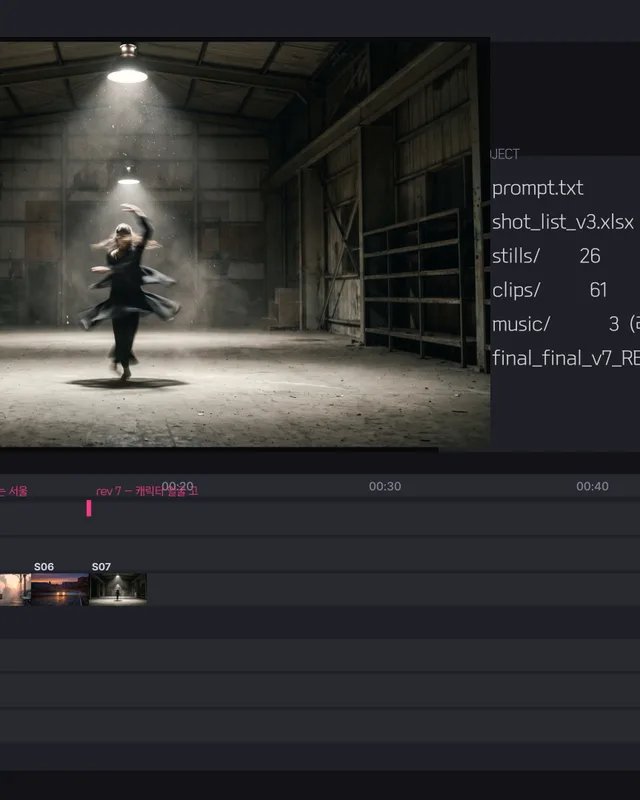640x800 pixels.
Task: Select the final_final_v7 file
Action: click(565, 359)
